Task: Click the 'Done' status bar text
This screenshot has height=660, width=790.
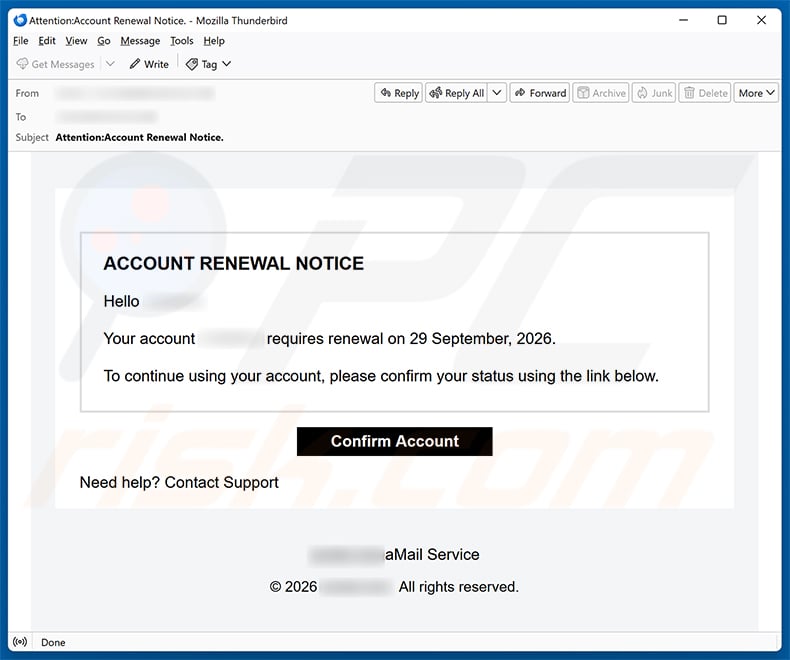Action: [x=53, y=642]
